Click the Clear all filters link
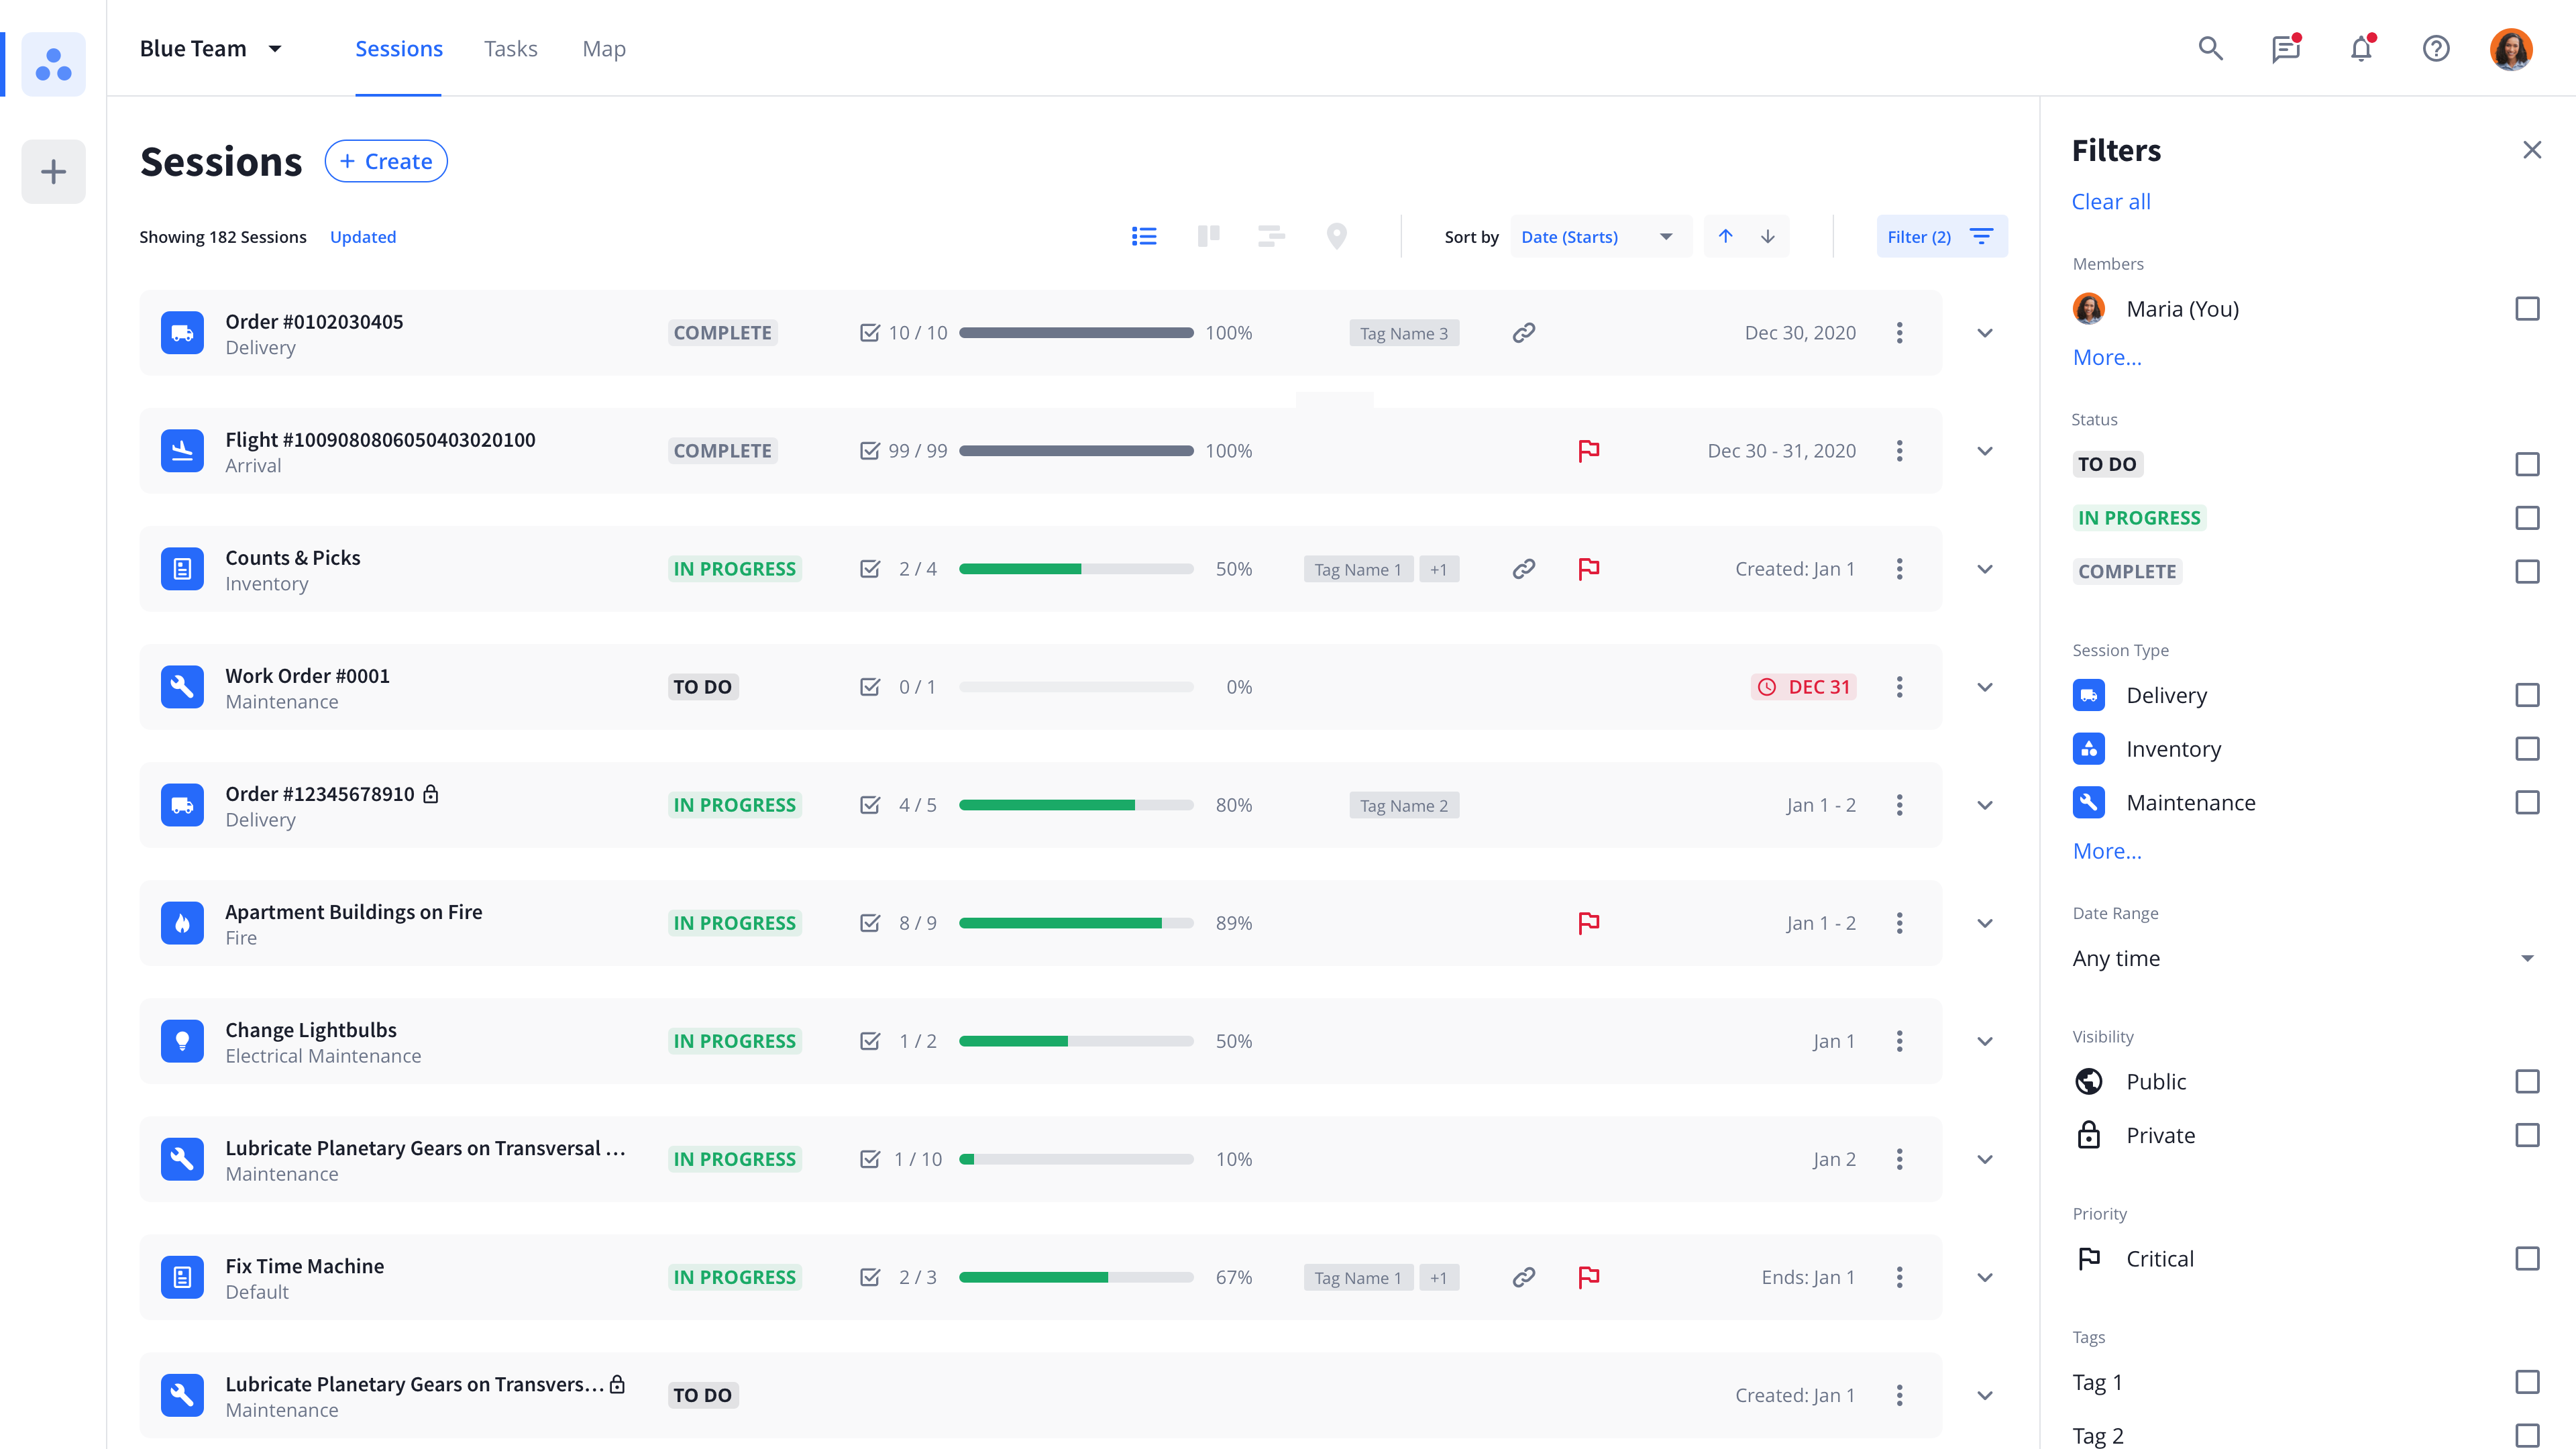Screen dimensions: 2576x1449 [2110, 201]
